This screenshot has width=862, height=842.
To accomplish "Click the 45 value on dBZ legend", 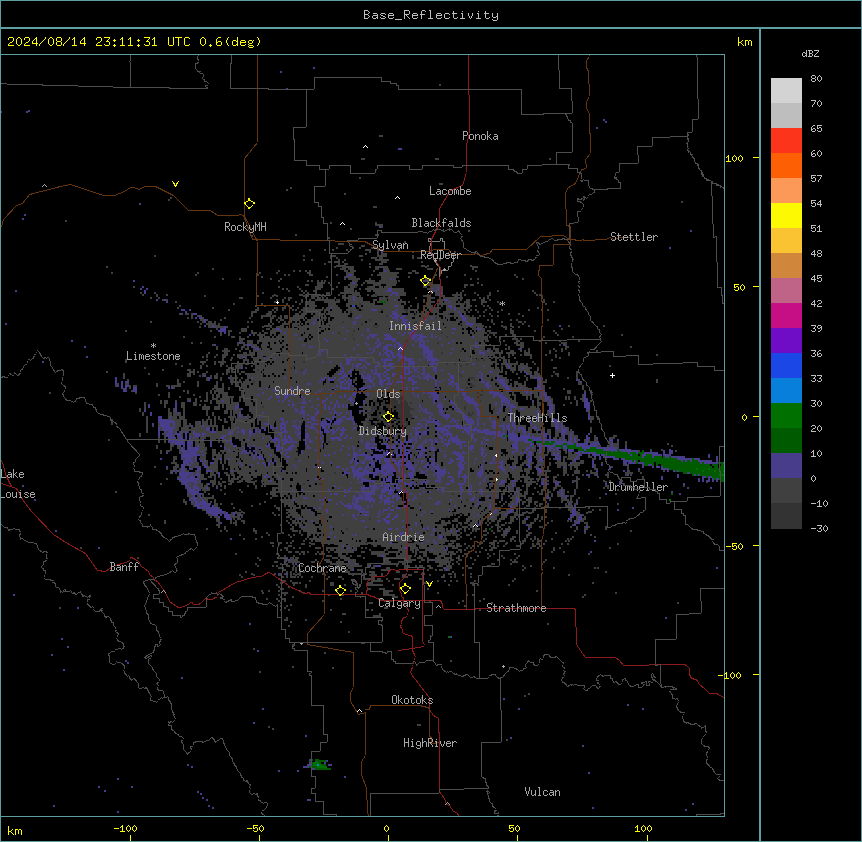I will point(816,279).
